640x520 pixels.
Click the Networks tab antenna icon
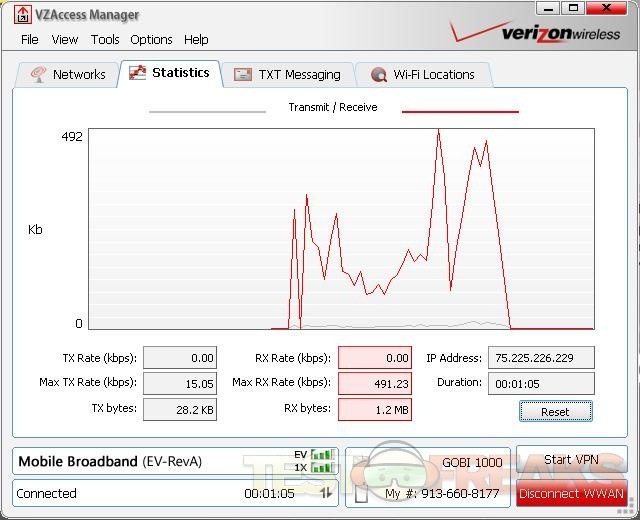click(x=39, y=75)
